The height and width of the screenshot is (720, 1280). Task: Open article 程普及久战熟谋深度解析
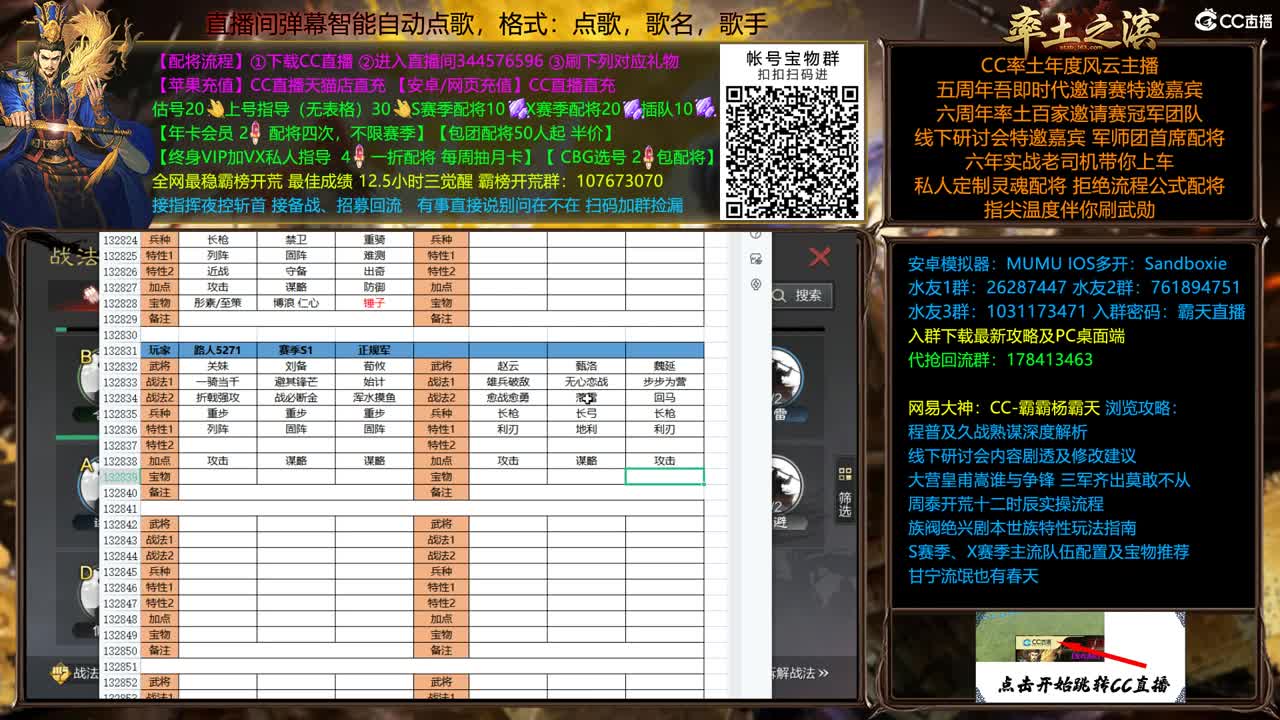click(998, 432)
